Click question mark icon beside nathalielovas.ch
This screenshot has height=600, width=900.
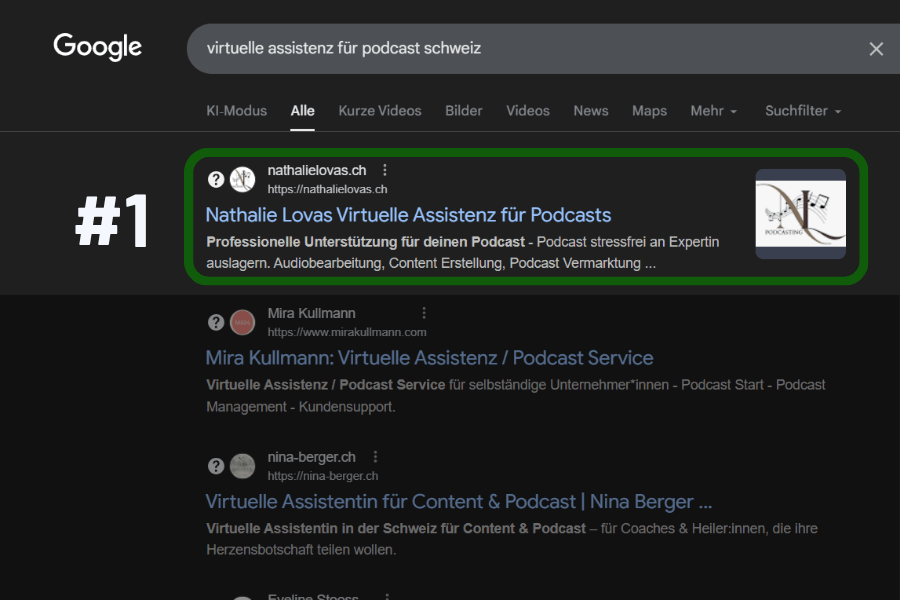click(x=216, y=180)
